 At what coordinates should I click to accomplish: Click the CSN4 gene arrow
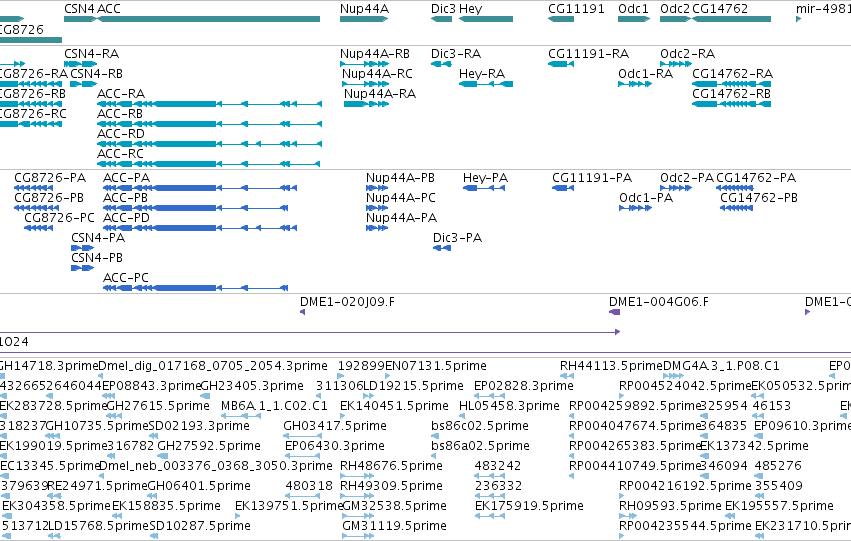pos(80,19)
